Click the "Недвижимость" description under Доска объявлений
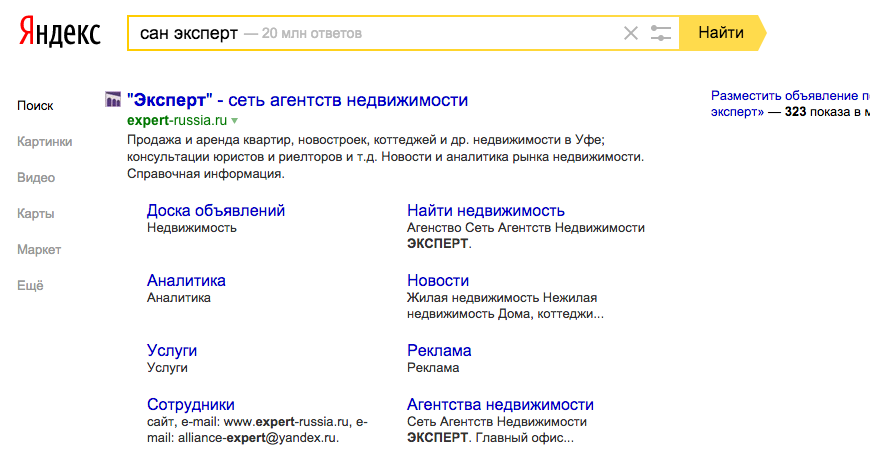 (192, 228)
